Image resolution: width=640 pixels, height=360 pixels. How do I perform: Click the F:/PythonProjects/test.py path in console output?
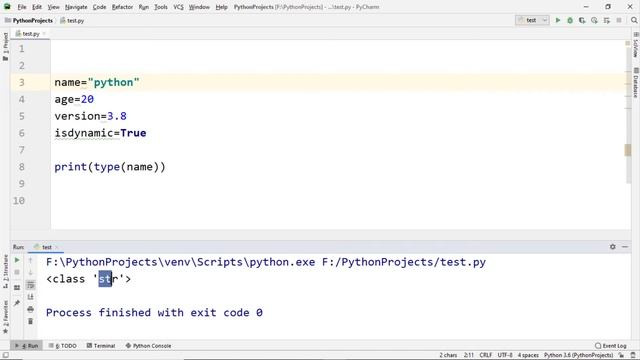[404, 262]
